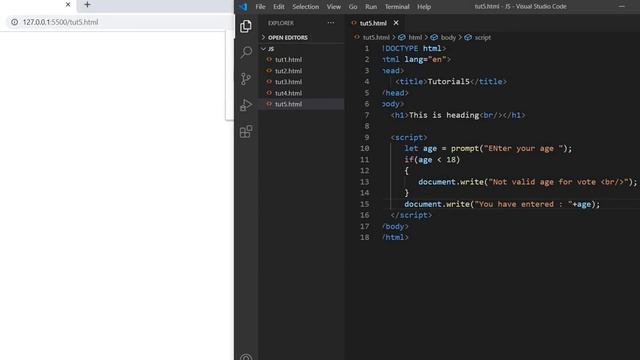Open the View menu
This screenshot has height=360, width=640.
[333, 7]
